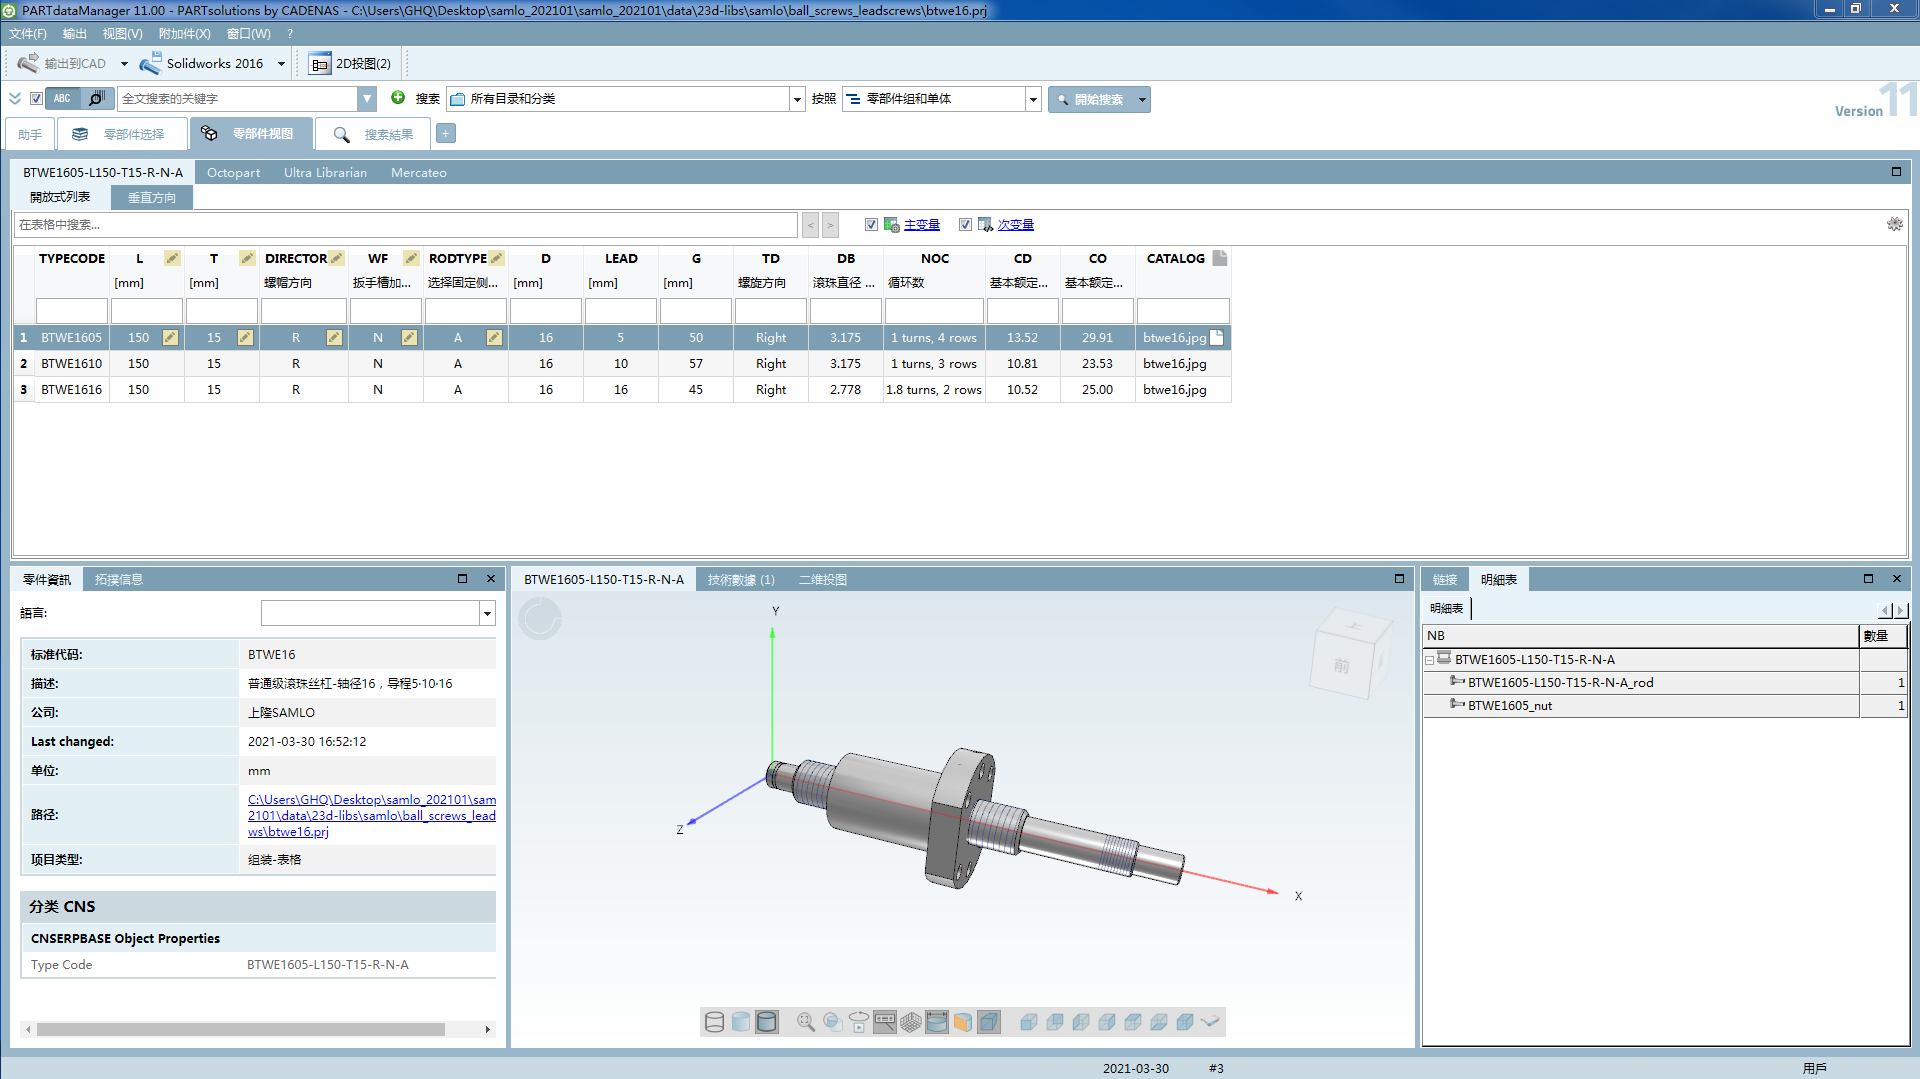
Task: Click the green plus add search icon
Action: tap(398, 98)
